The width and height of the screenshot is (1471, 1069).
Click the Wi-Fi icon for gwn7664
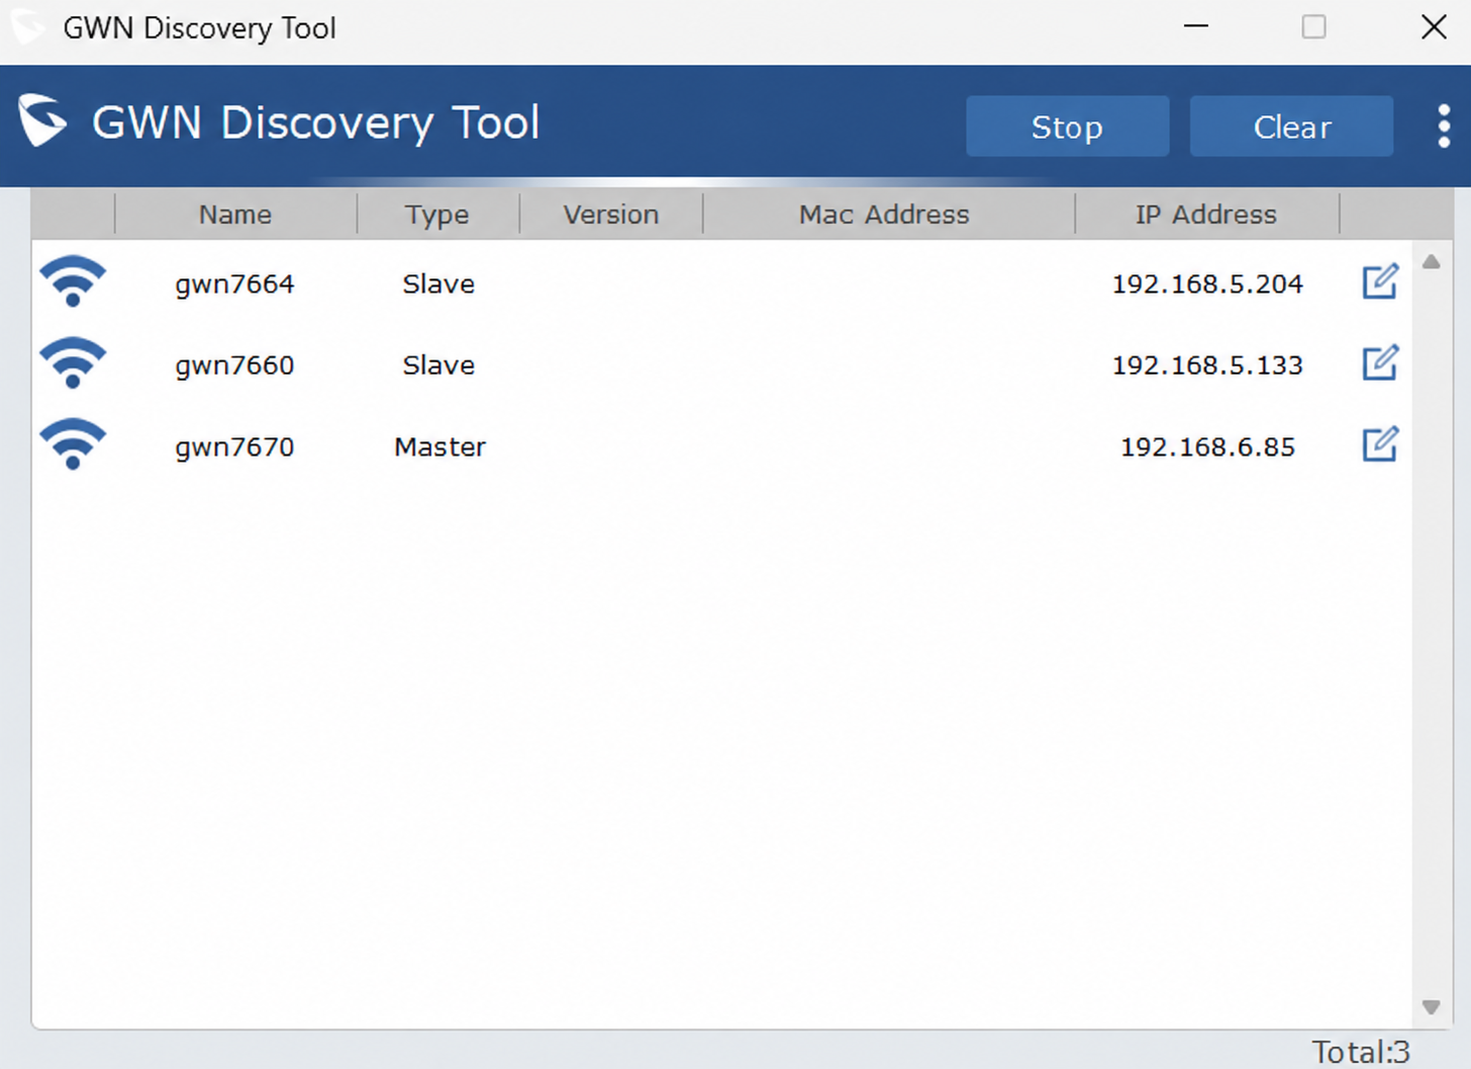72,281
